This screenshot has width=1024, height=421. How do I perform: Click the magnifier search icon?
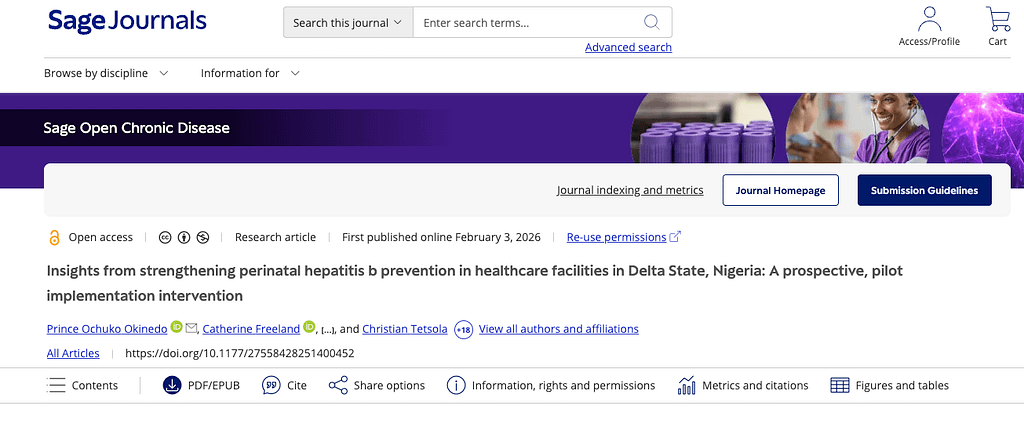(x=651, y=22)
